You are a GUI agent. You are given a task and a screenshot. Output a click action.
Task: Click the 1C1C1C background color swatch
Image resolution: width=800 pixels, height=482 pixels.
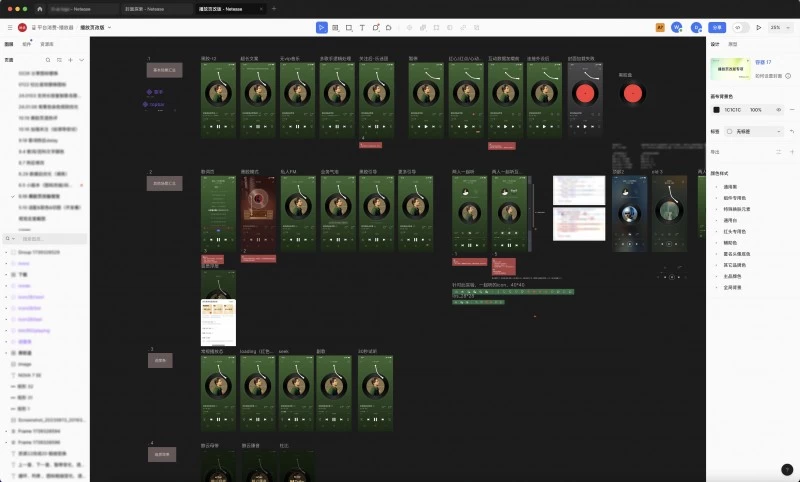[716, 110]
